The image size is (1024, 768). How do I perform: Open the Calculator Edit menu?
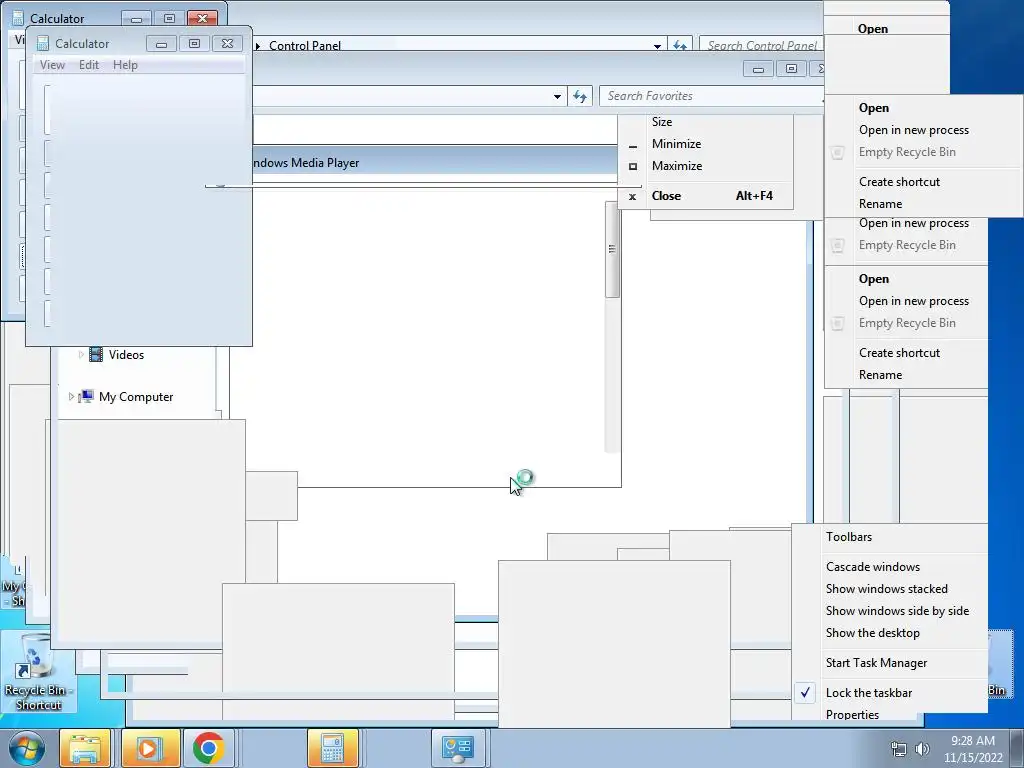coord(89,65)
